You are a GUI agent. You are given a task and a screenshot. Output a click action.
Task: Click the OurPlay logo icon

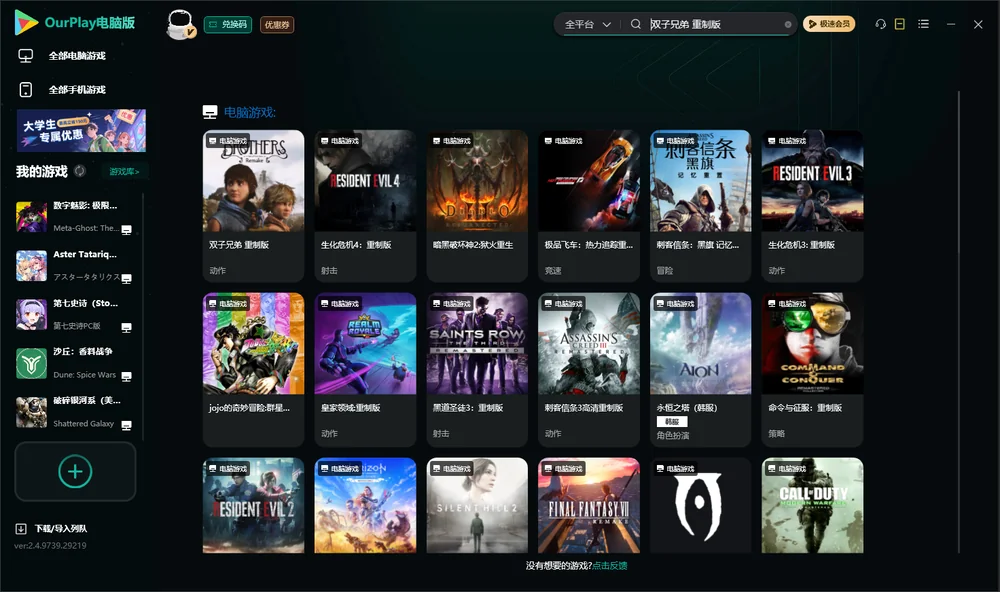tap(26, 22)
